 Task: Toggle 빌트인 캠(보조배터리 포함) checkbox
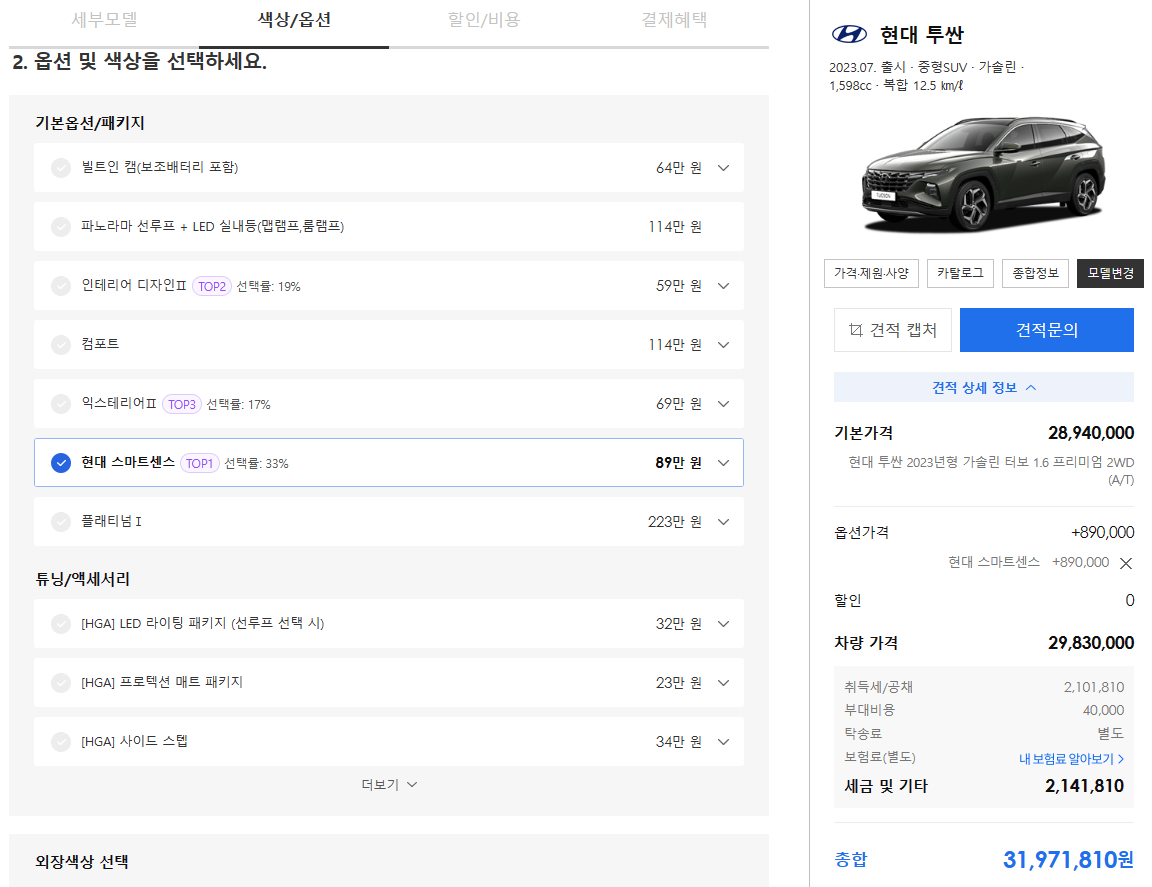61,168
